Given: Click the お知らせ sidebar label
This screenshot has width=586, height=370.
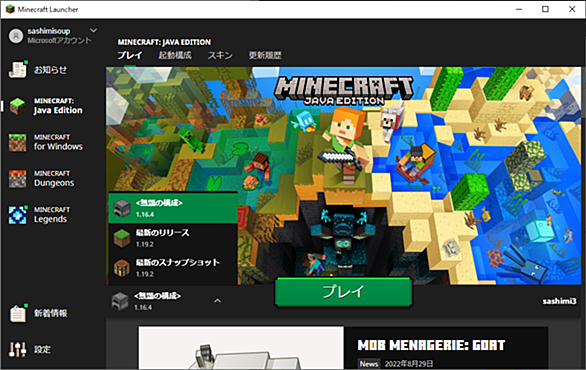Looking at the screenshot, I should (x=50, y=70).
